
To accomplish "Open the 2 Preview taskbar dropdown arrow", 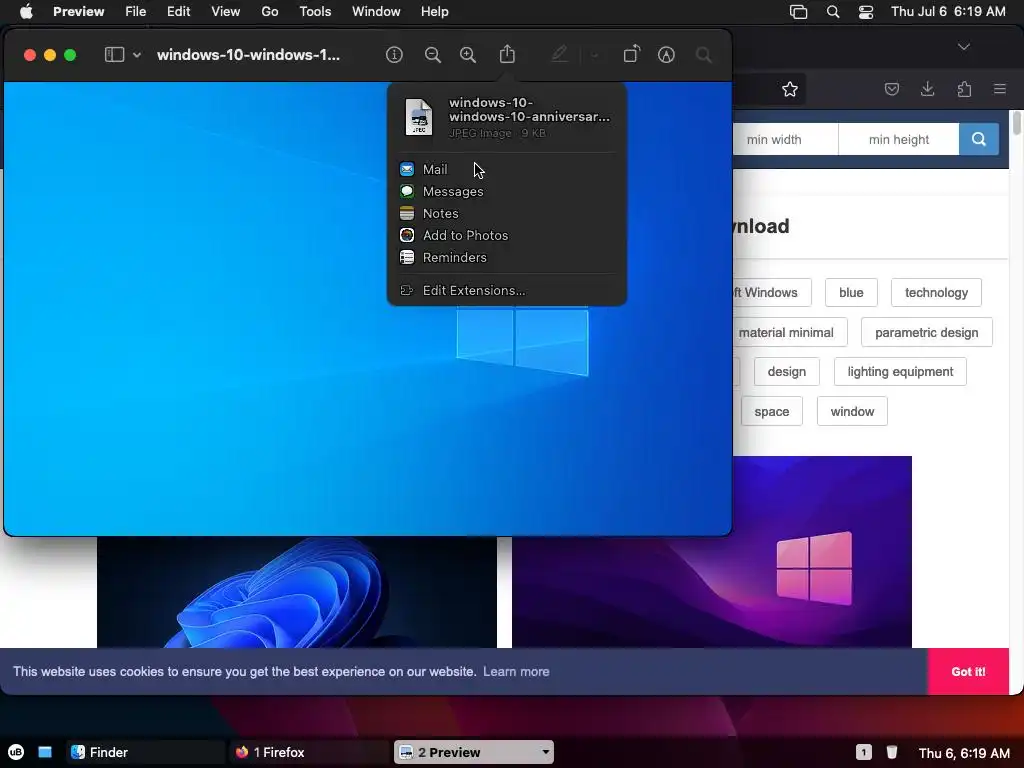I will pyautogui.click(x=545, y=752).
